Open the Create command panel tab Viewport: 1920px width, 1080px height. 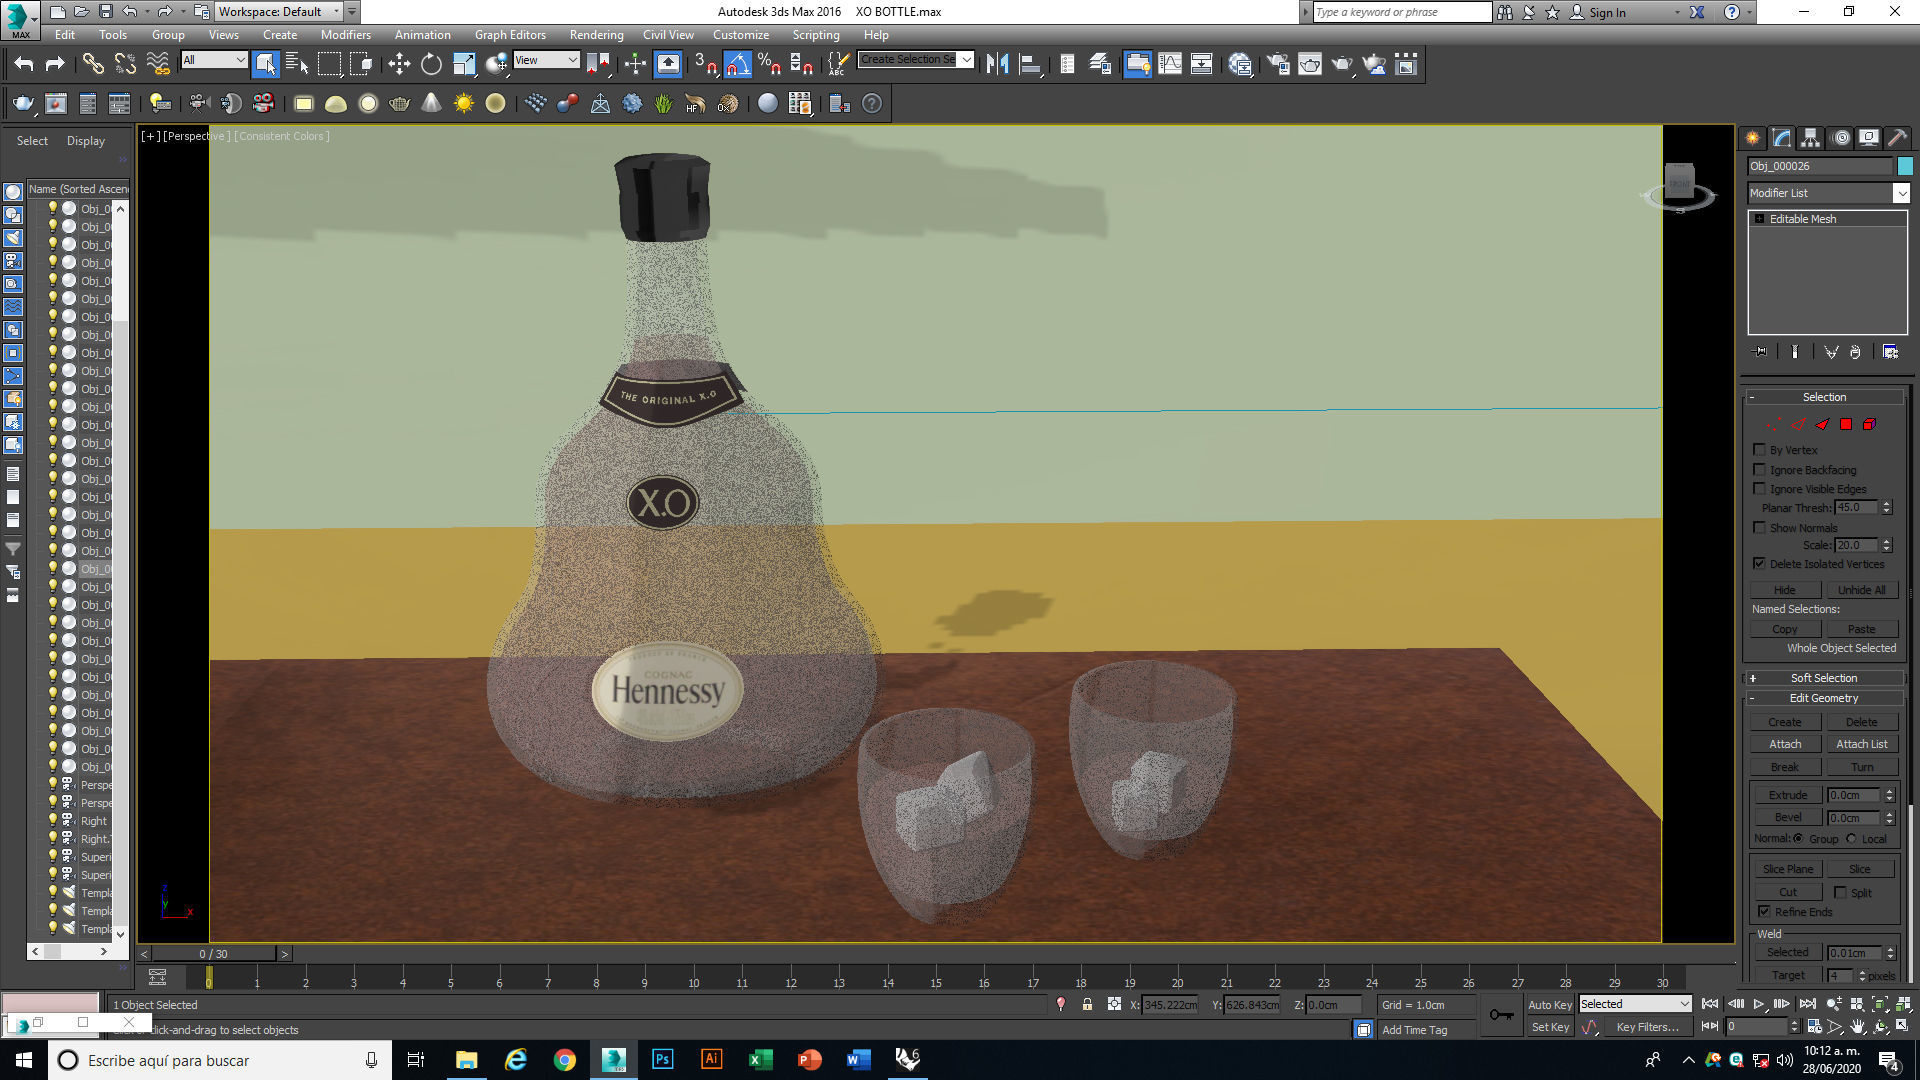(x=1752, y=138)
